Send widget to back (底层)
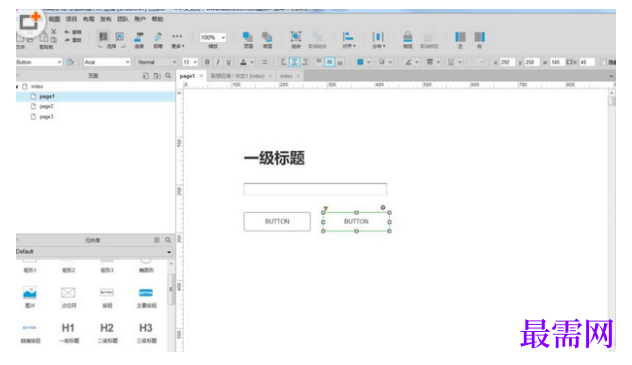The width and height of the screenshot is (632, 365). [267, 40]
